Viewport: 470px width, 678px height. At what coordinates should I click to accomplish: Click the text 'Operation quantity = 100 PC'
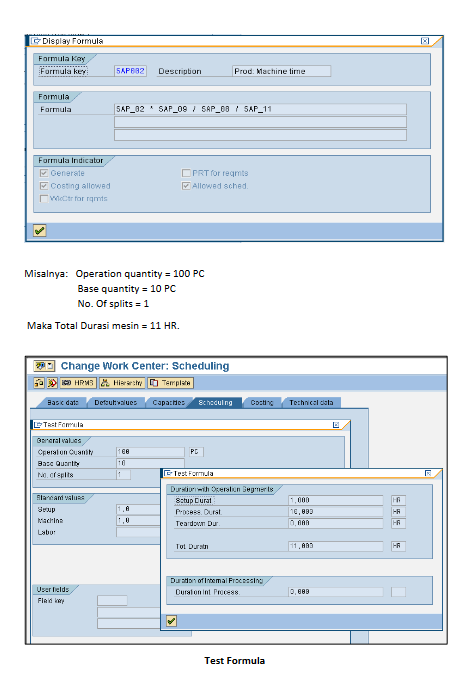pyautogui.click(x=140, y=274)
